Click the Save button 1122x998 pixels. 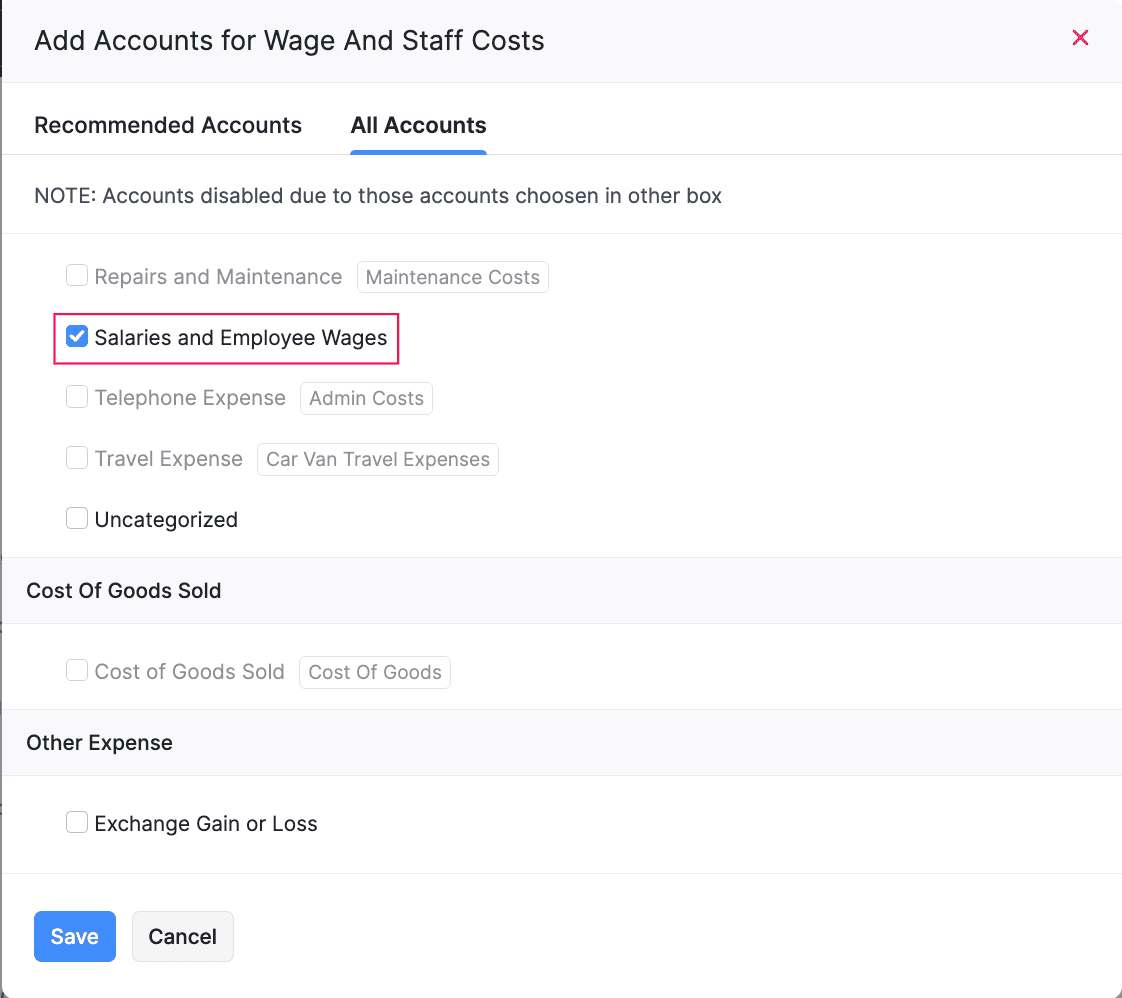(75, 936)
